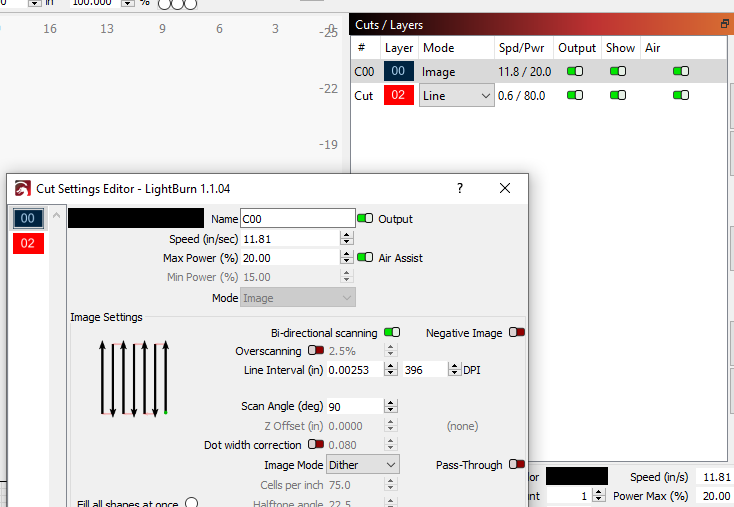The width and height of the screenshot is (734, 507).
Task: Click the black layer color bar in editor
Action: [x=135, y=218]
